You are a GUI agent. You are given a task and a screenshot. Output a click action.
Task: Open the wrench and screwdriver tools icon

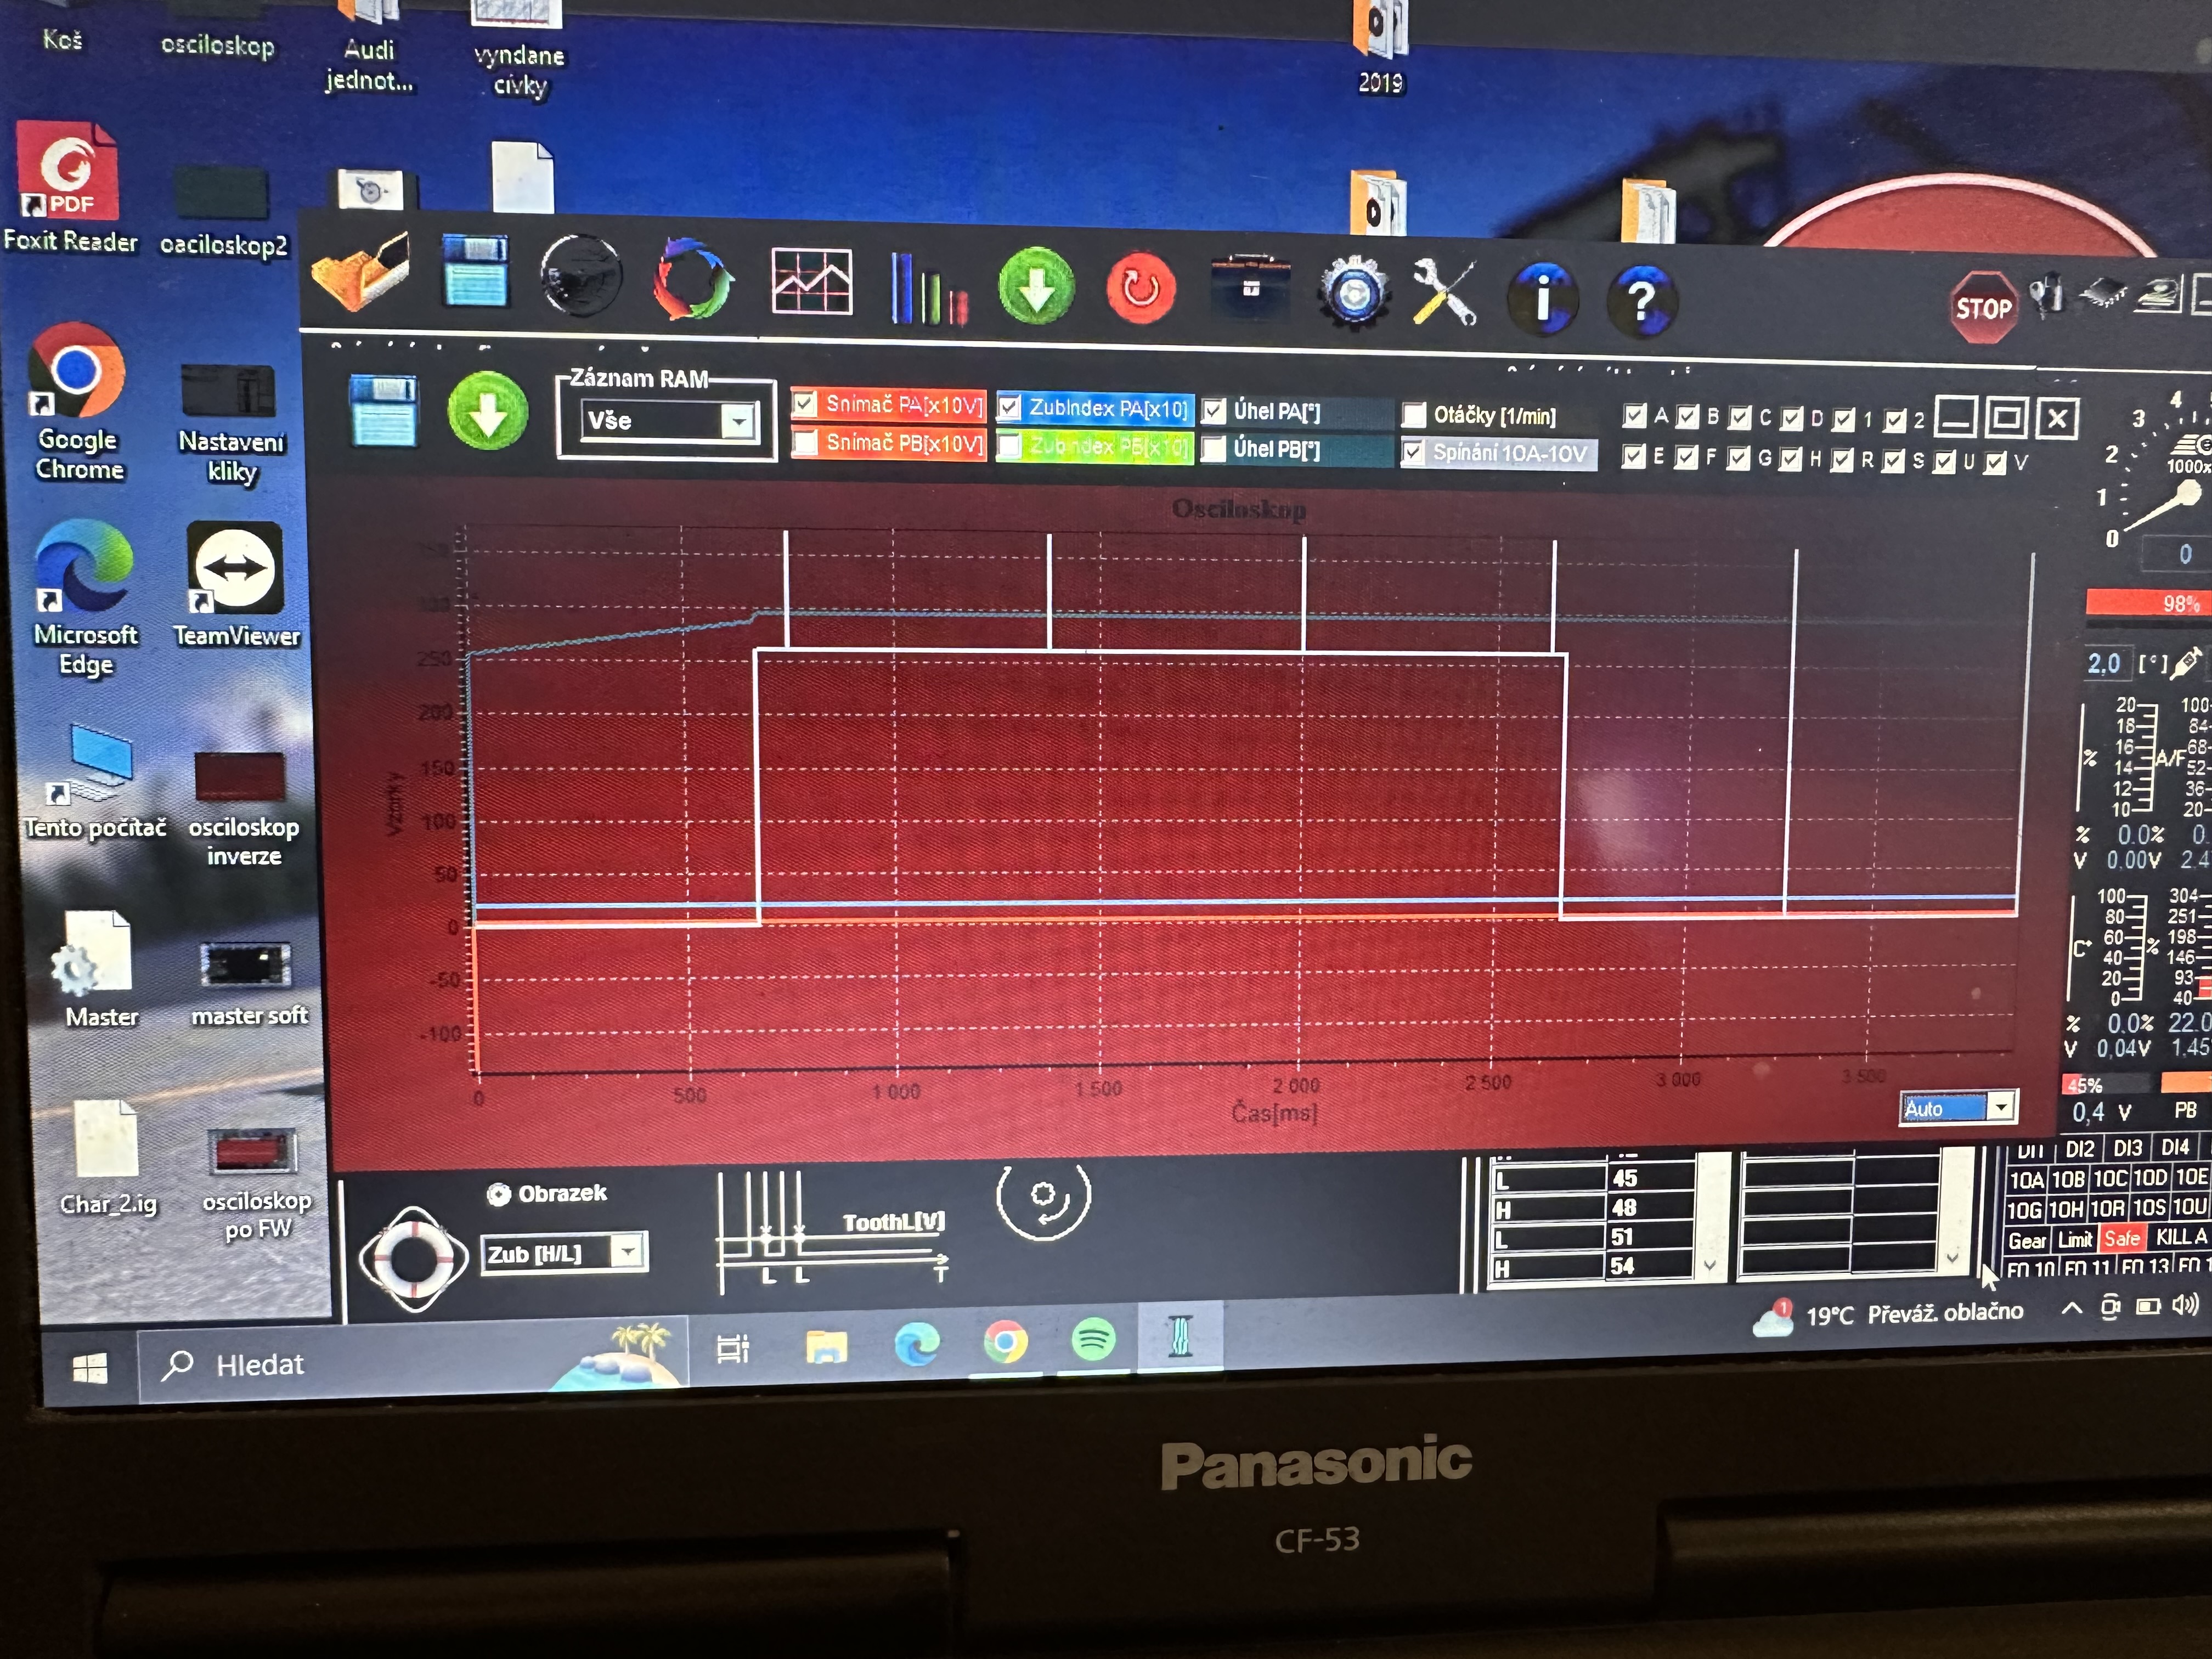[1443, 292]
